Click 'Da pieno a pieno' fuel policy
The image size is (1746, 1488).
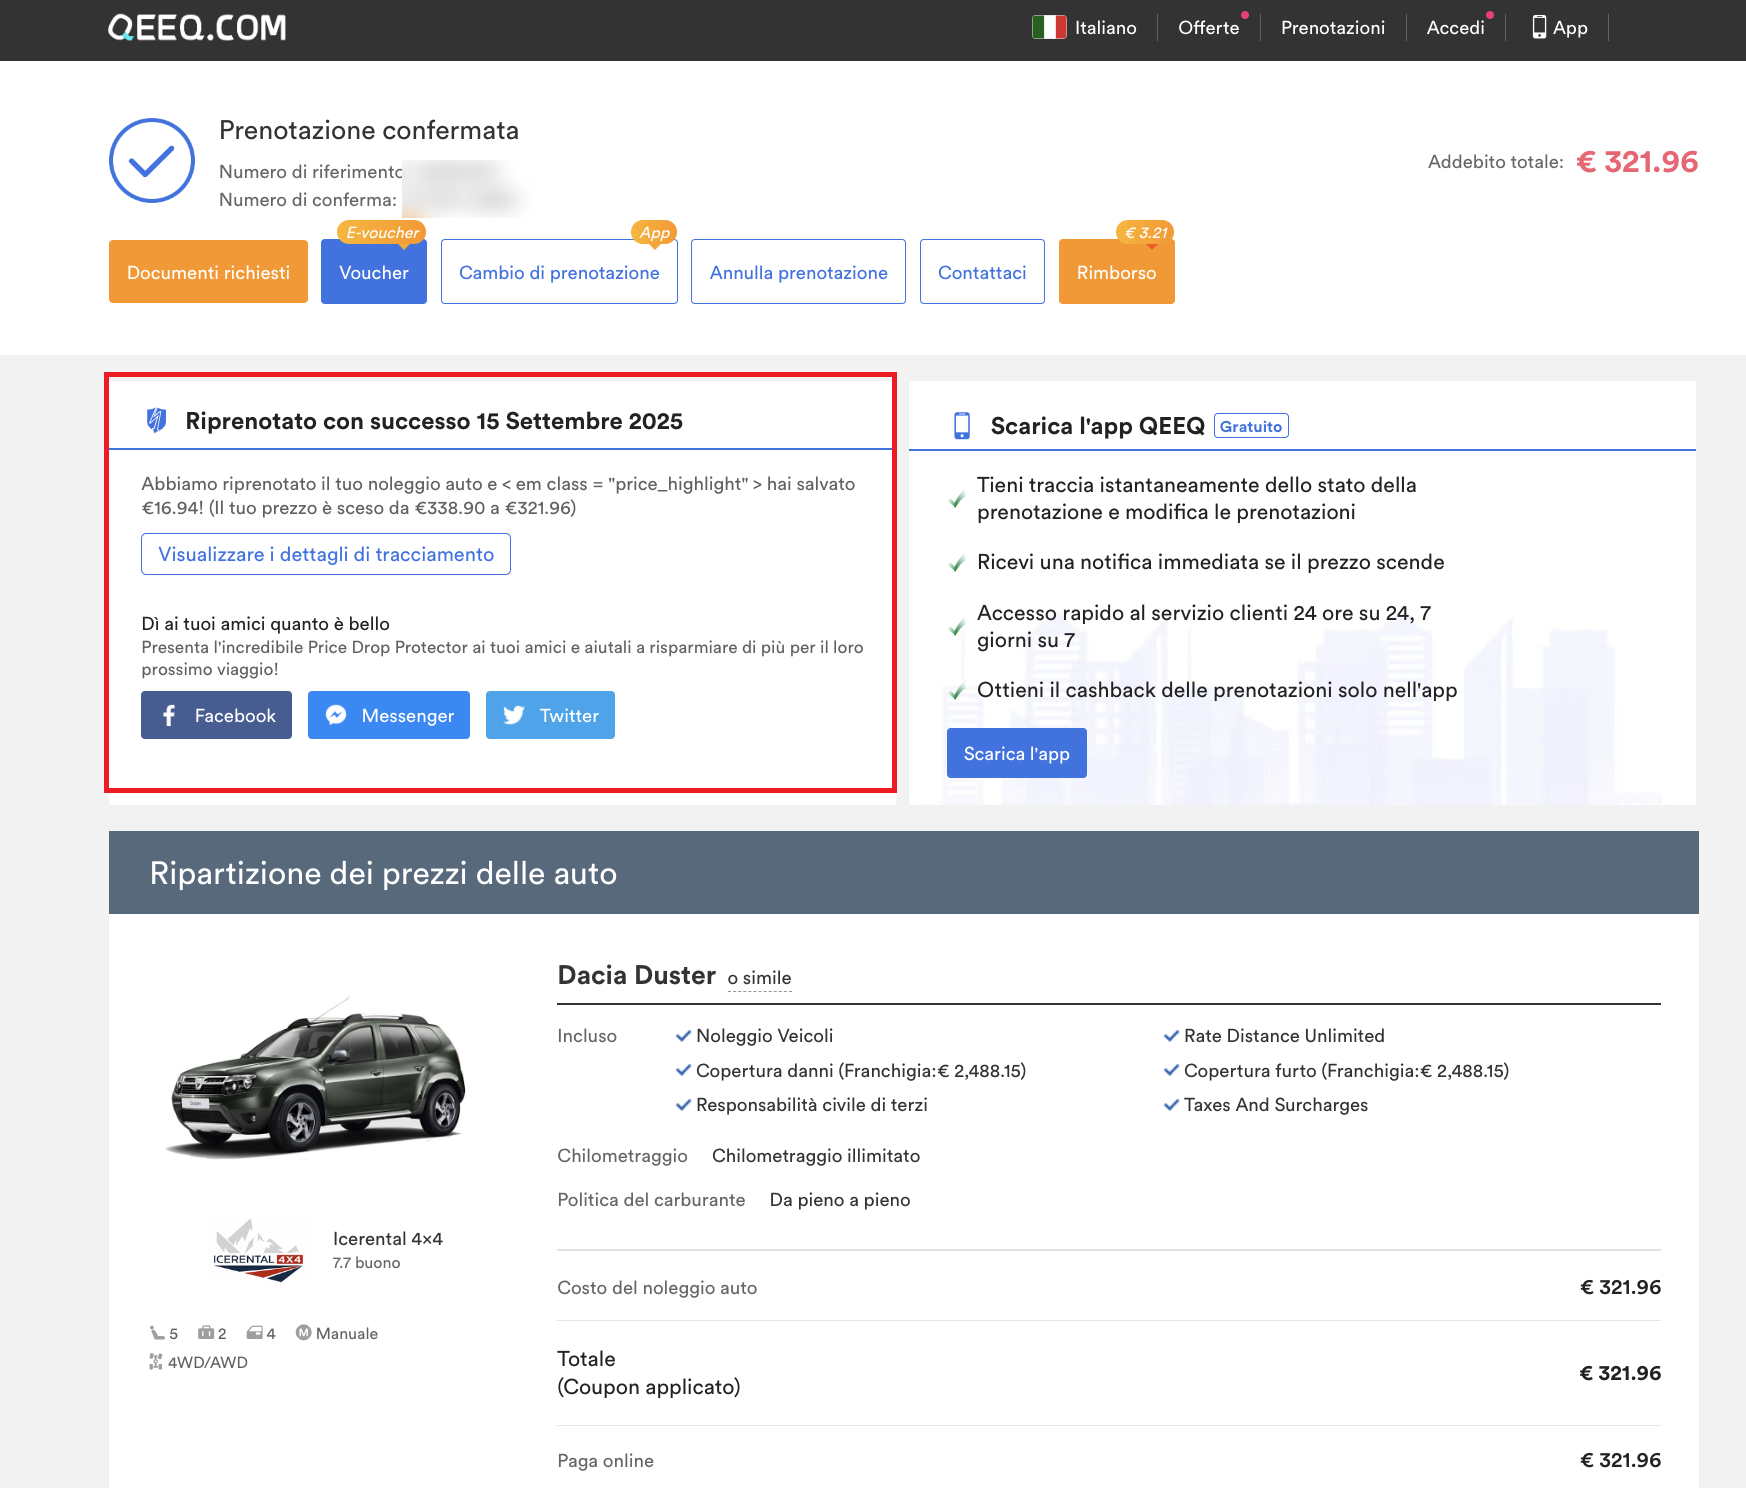840,1200
